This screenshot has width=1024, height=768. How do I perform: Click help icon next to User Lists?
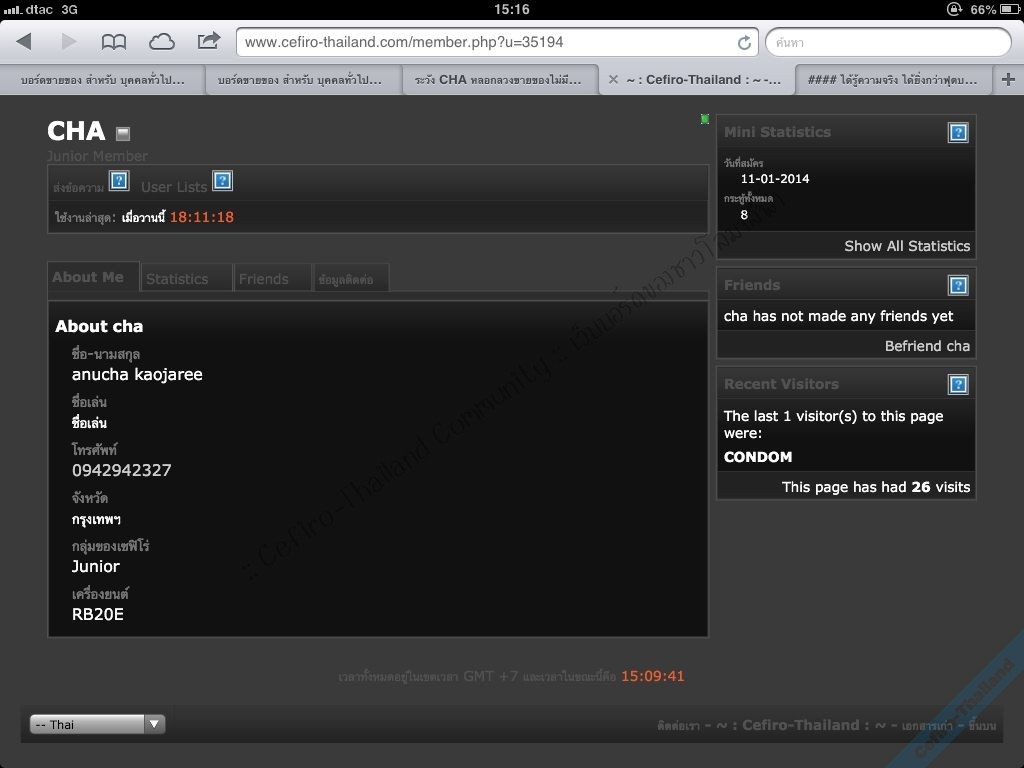pyautogui.click(x=223, y=181)
